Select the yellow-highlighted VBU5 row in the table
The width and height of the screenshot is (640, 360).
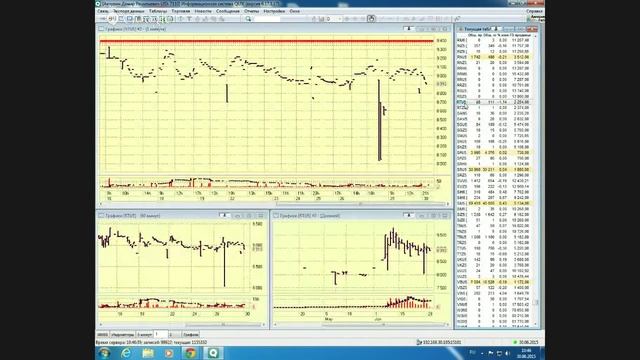[x=494, y=282]
